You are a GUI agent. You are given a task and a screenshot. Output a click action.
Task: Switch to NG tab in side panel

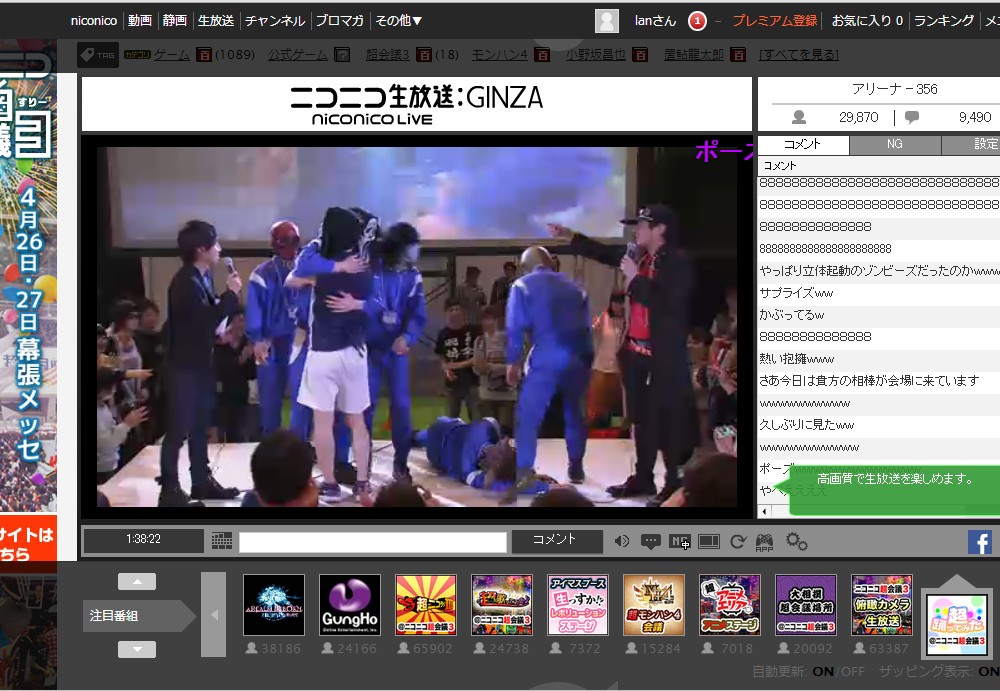[x=895, y=144]
